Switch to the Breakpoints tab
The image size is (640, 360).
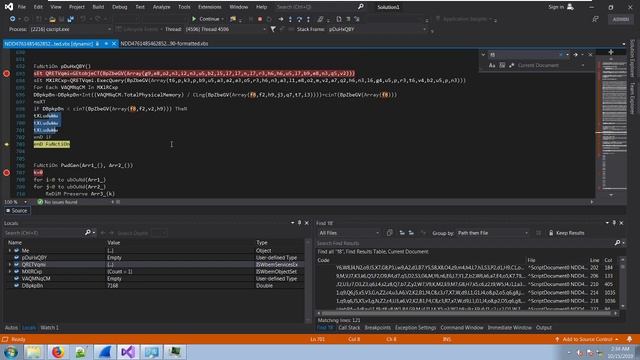(378, 328)
